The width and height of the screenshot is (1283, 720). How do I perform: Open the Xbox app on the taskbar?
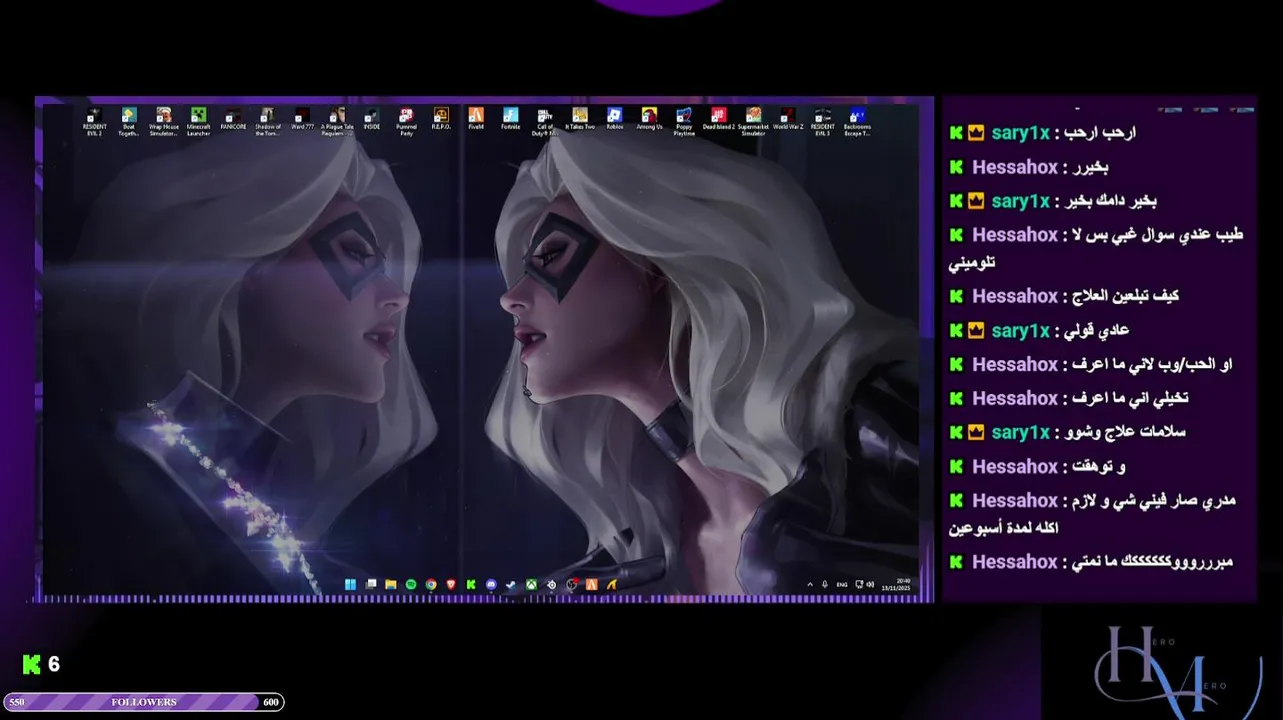531,584
